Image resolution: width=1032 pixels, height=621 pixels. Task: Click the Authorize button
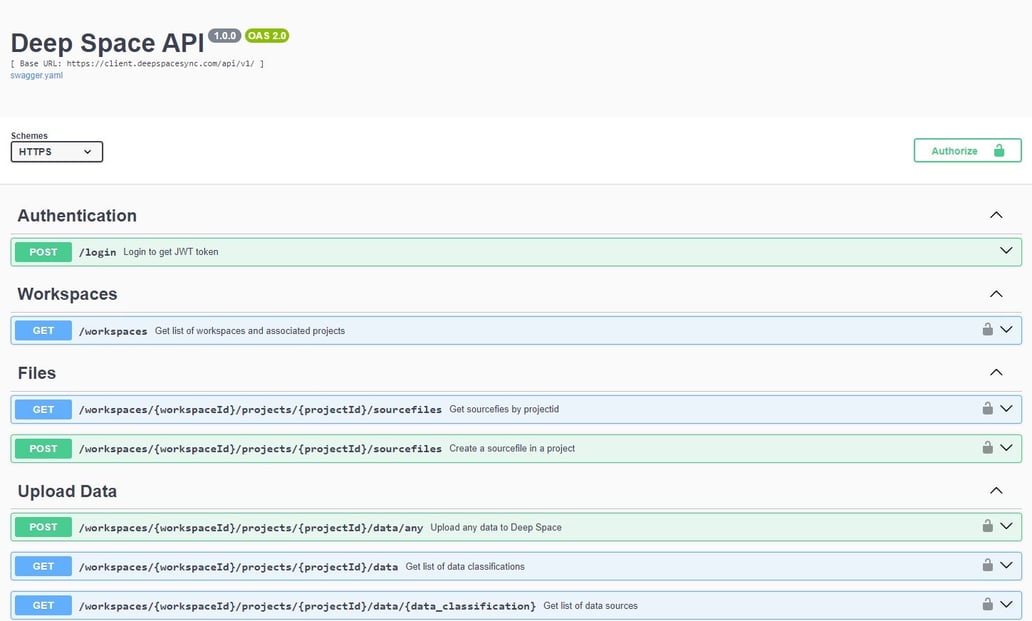[x=952, y=149]
